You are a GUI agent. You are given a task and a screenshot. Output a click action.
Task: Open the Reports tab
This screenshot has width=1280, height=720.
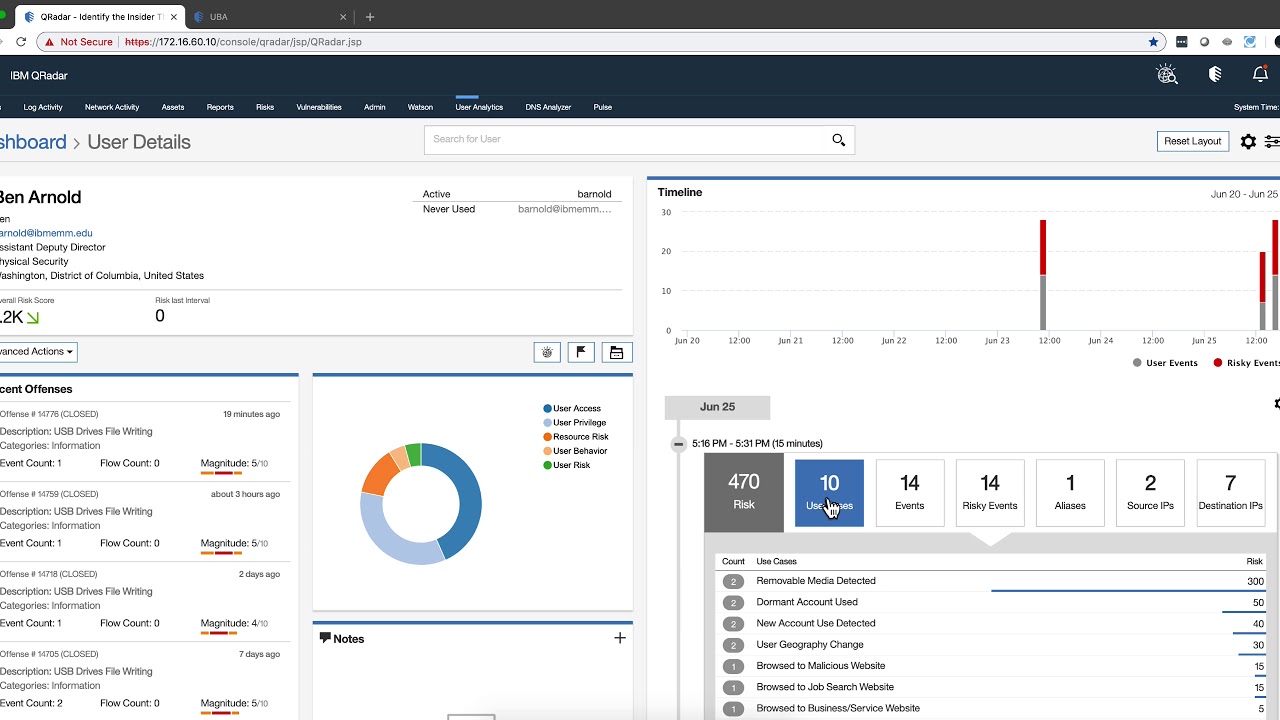(x=220, y=107)
